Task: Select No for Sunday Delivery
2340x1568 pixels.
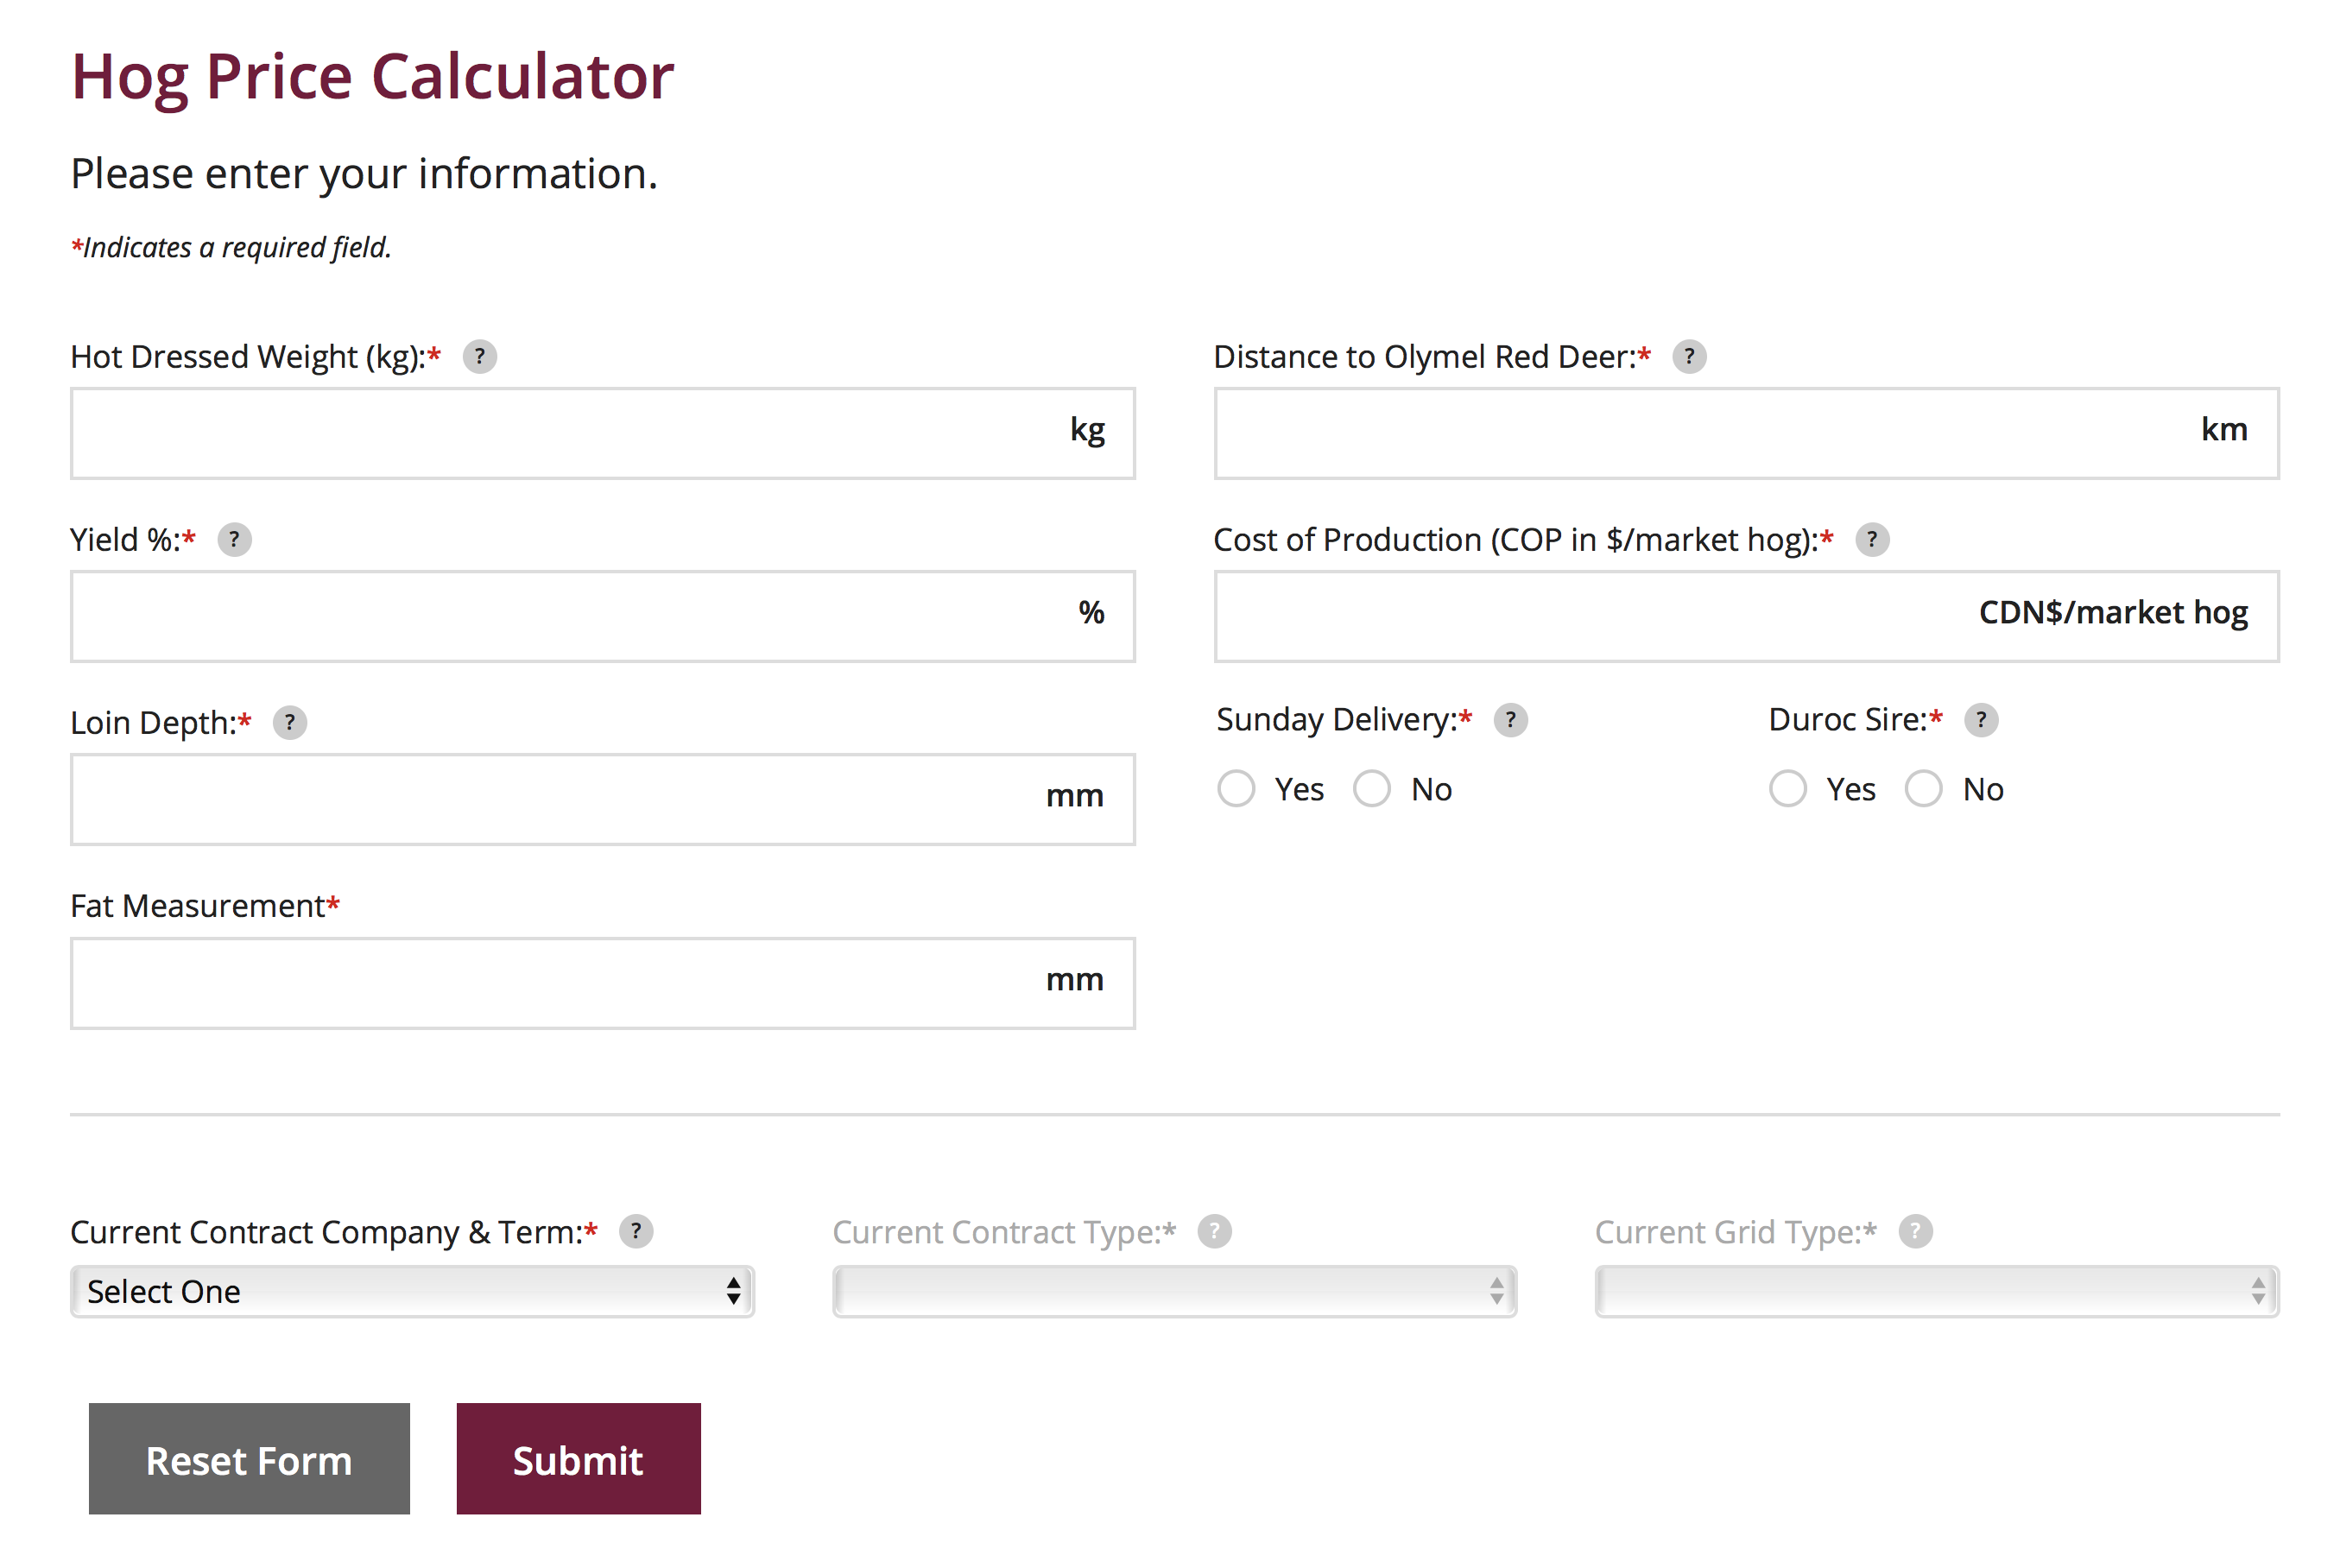Action: (x=1372, y=789)
